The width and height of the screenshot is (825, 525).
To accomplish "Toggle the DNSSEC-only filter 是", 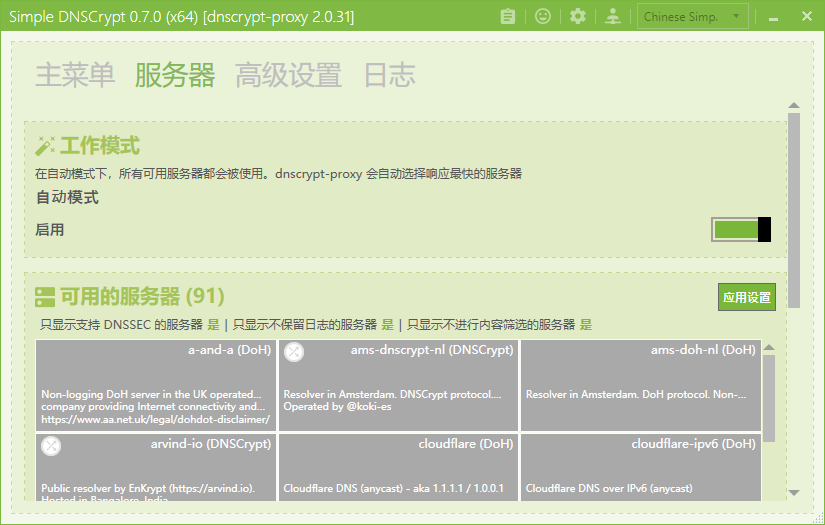I will 213,325.
